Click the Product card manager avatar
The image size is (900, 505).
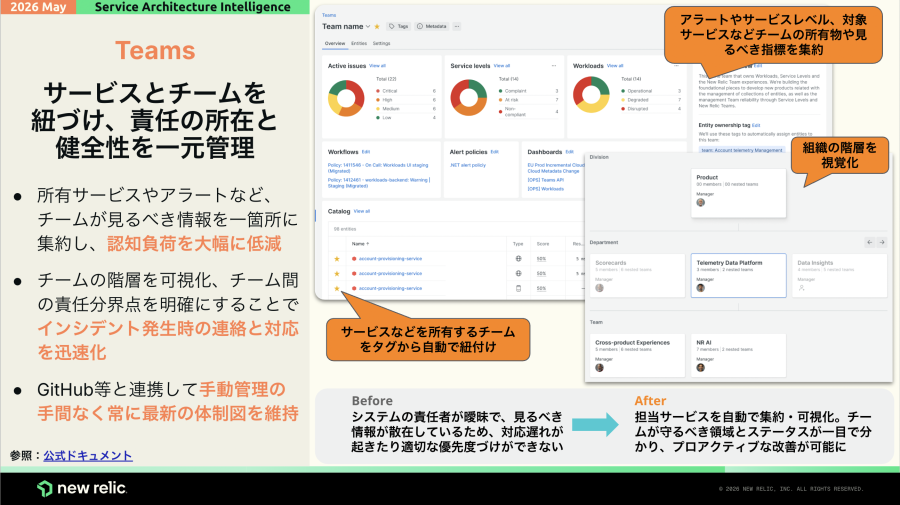(700, 202)
